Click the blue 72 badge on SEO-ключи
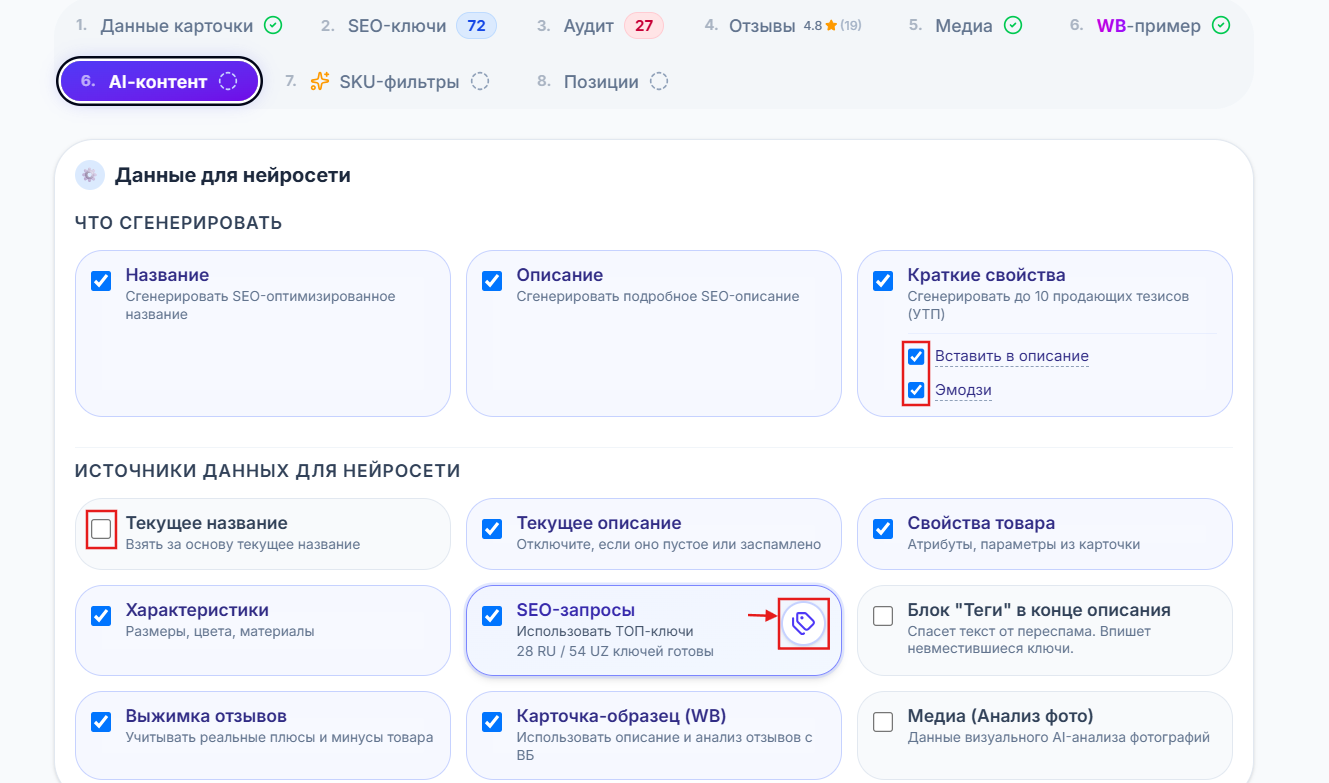 (476, 25)
